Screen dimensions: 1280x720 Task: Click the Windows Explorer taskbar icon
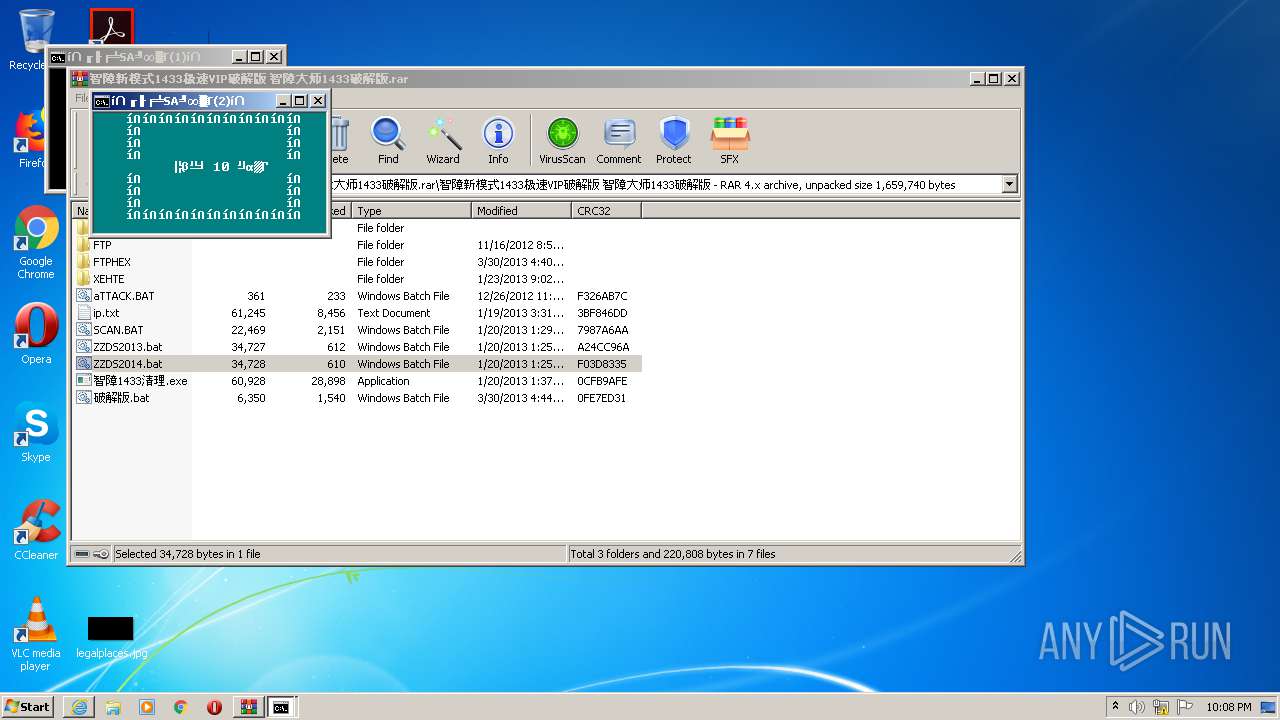pos(113,707)
